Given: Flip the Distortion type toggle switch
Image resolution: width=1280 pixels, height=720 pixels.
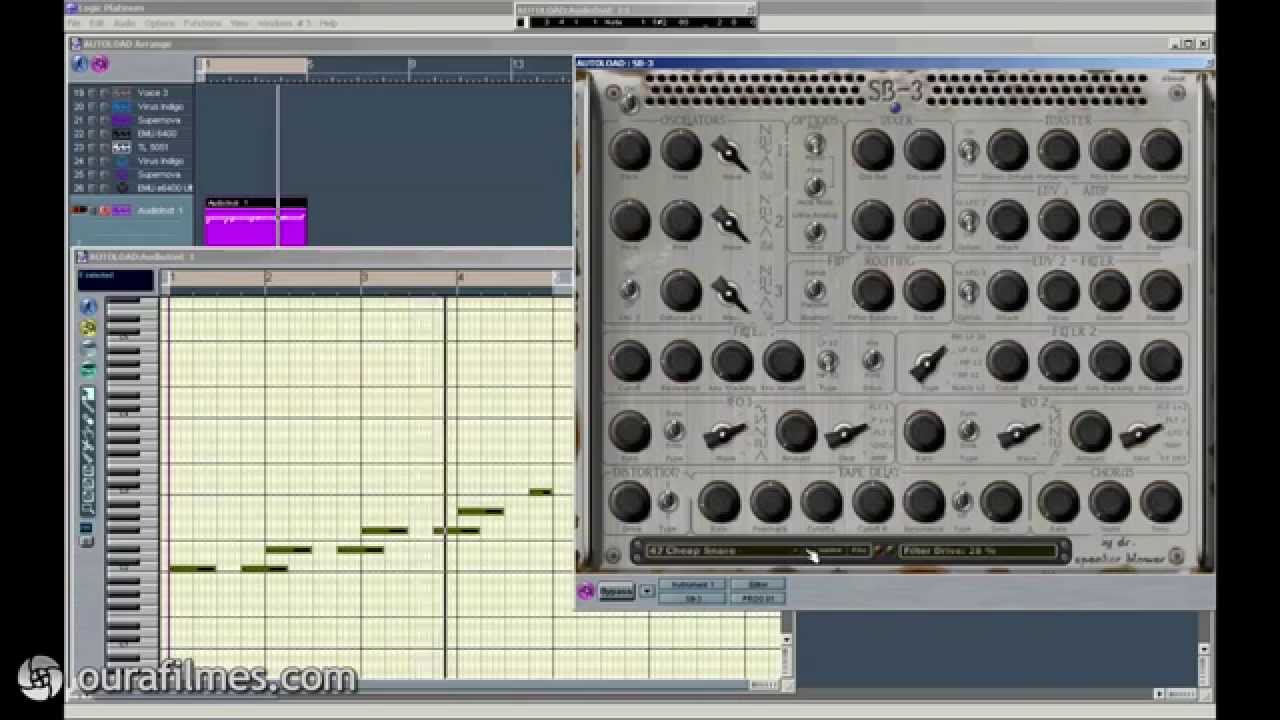Looking at the screenshot, I should pyautogui.click(x=668, y=502).
